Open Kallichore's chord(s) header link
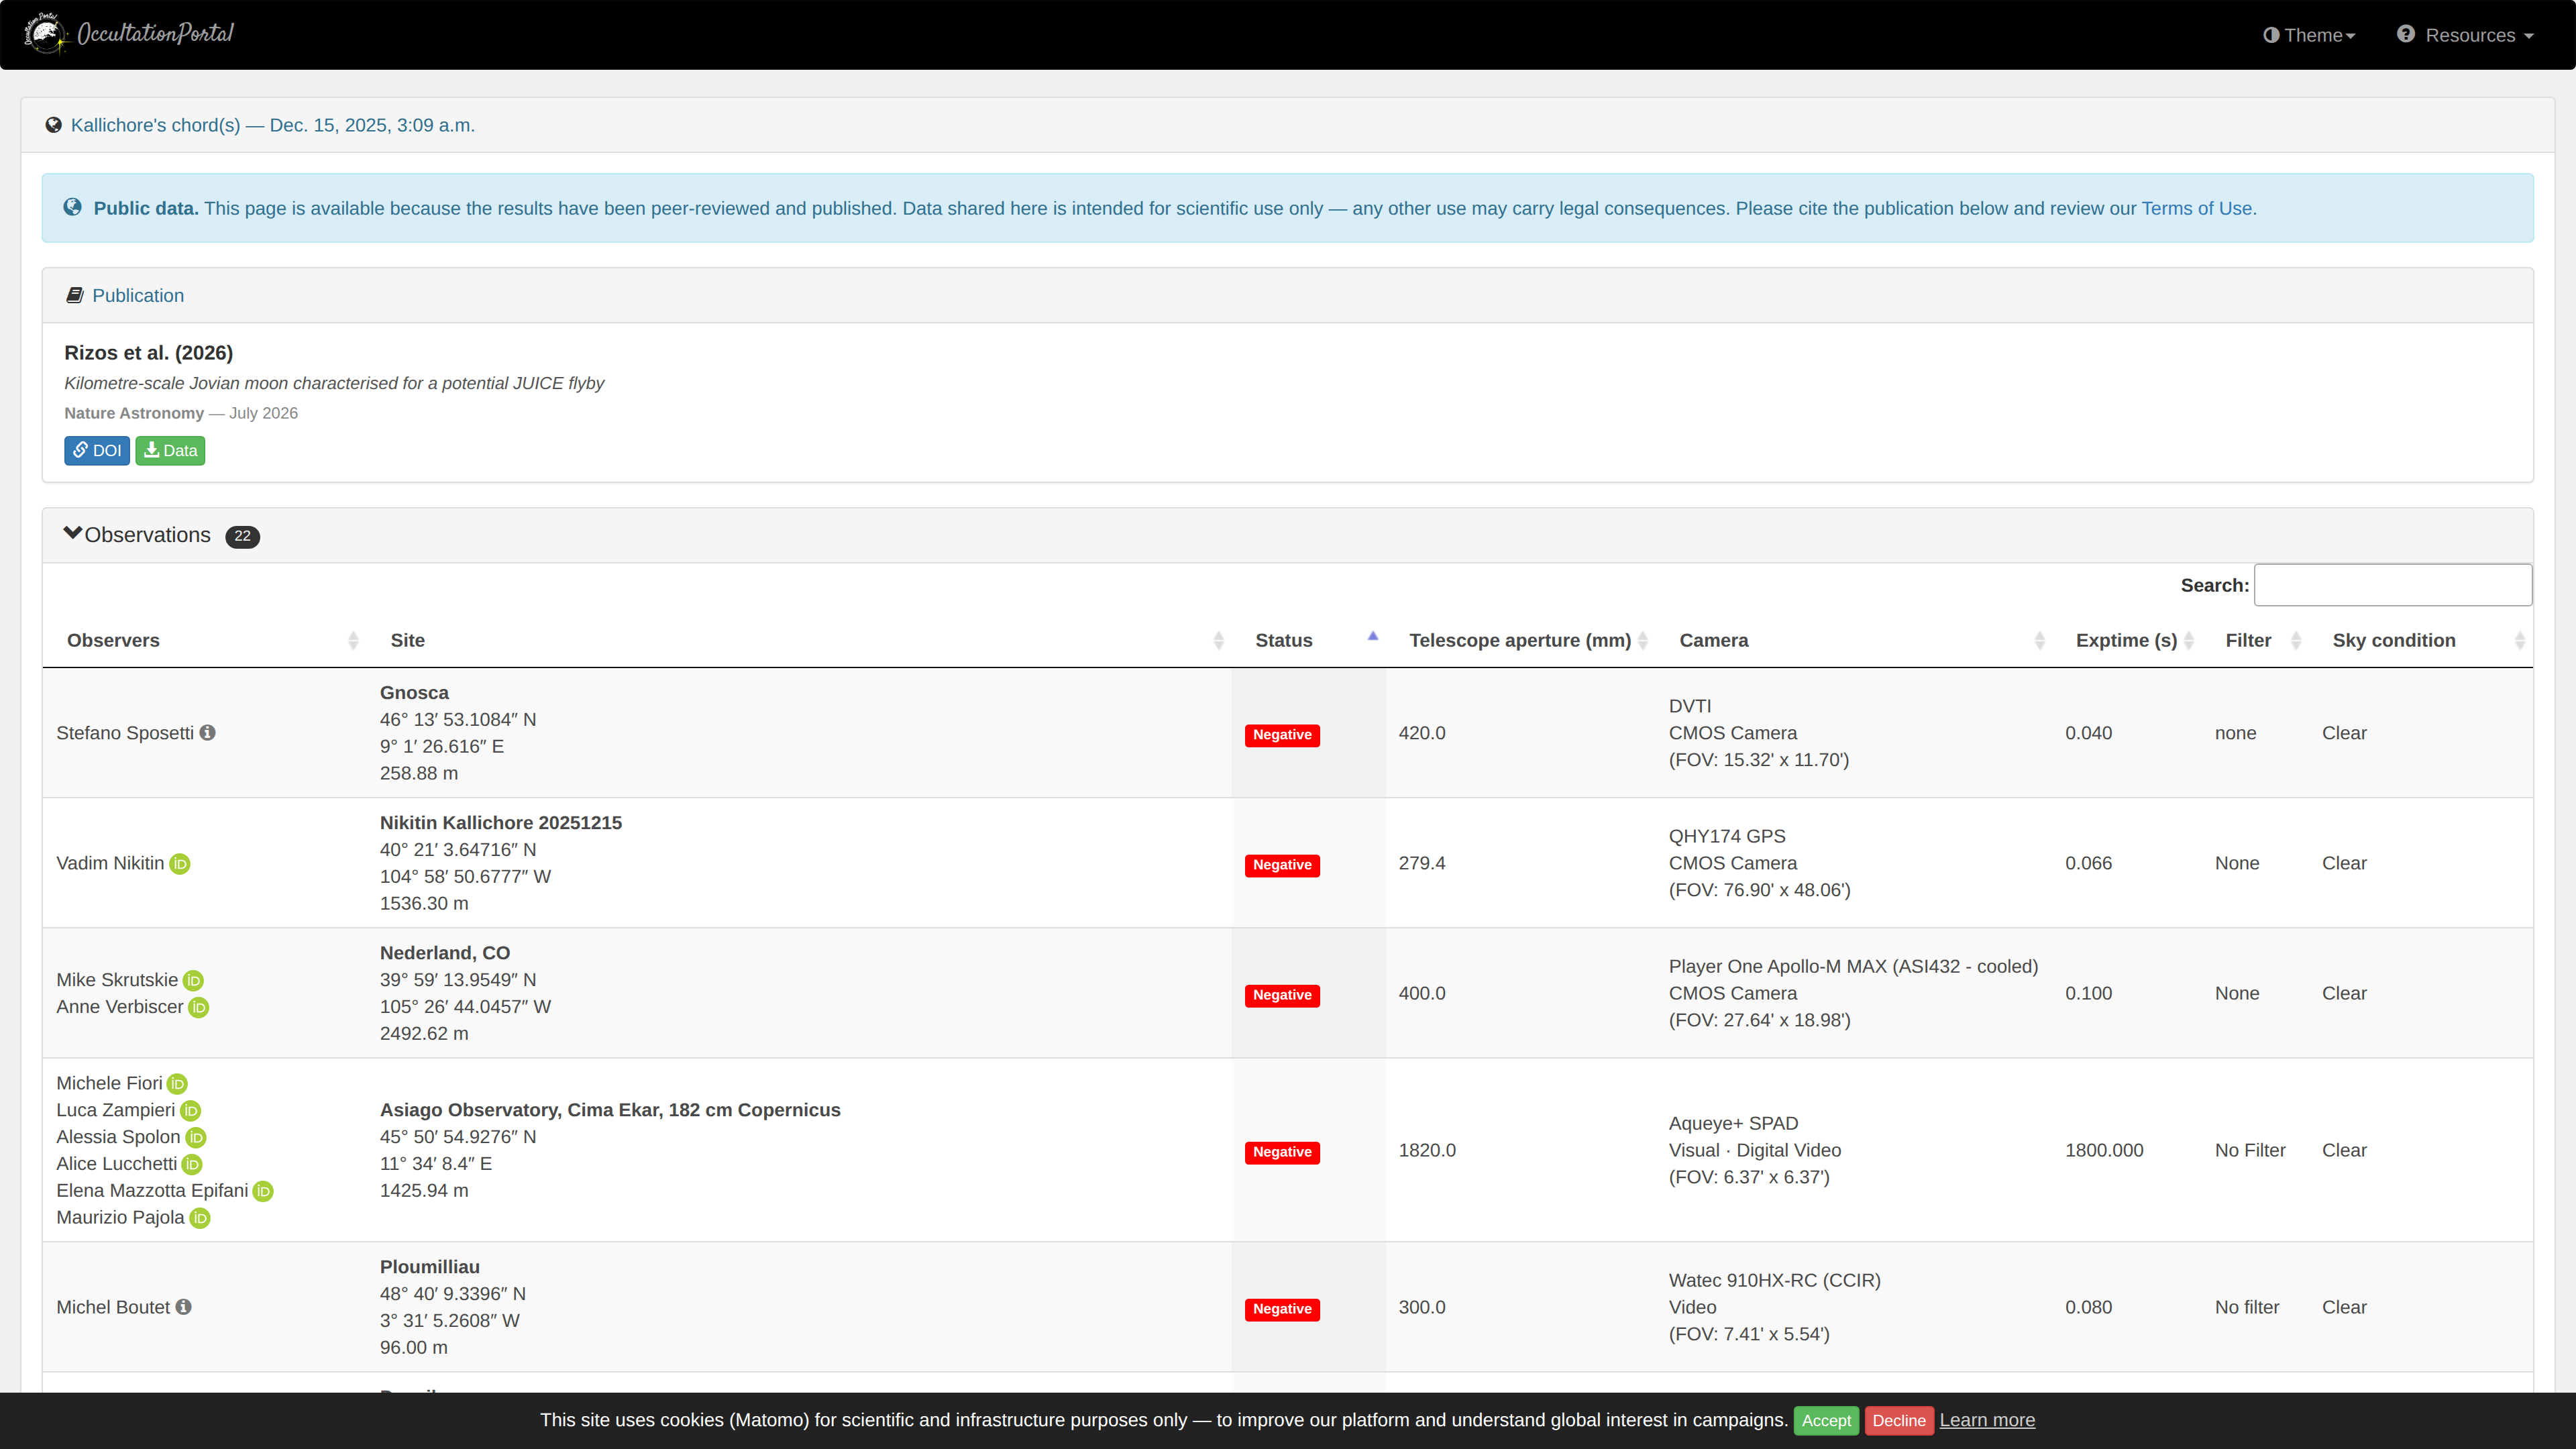 click(273, 125)
